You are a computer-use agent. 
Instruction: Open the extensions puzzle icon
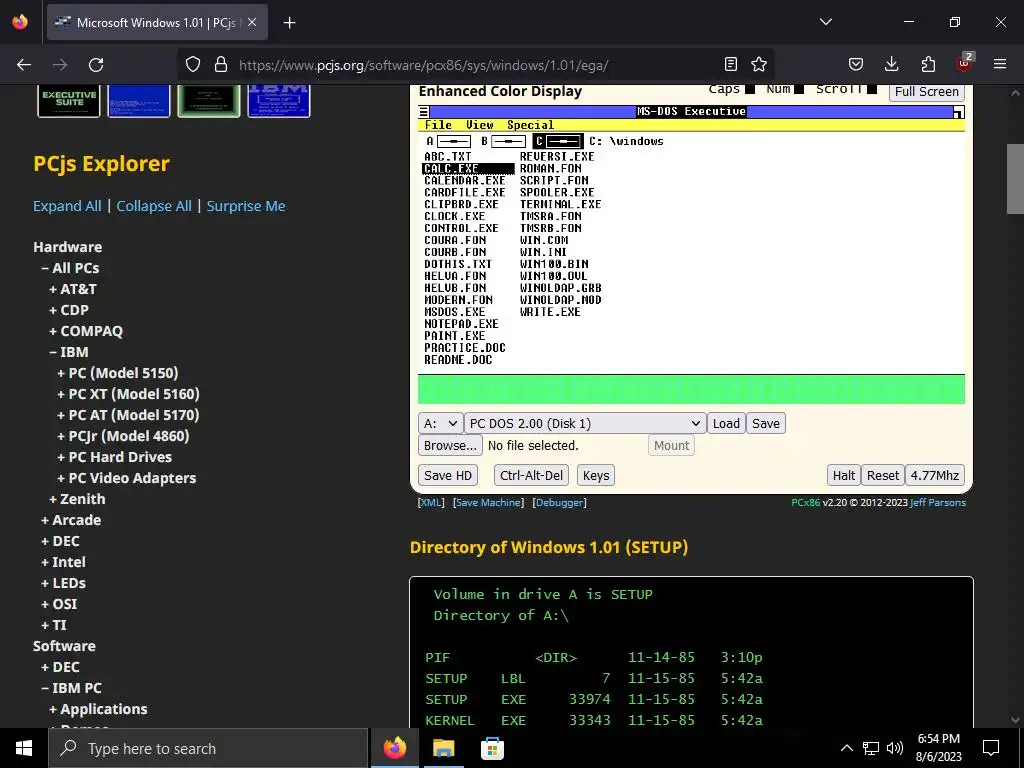928,65
